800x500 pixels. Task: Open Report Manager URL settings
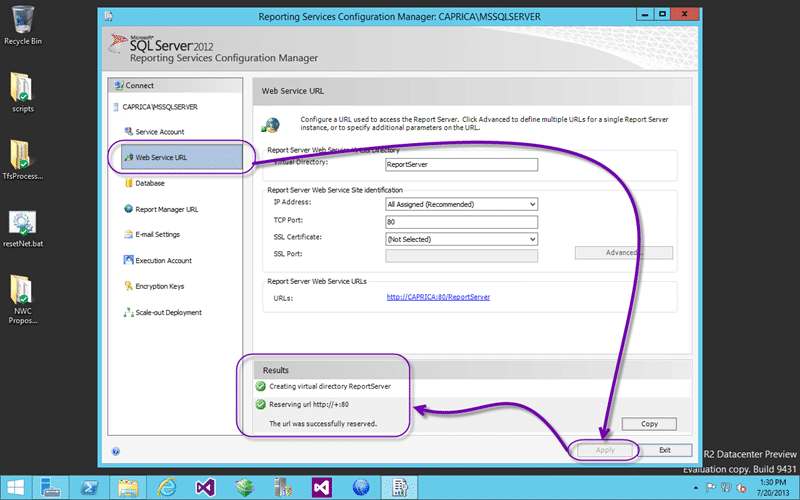coord(166,209)
